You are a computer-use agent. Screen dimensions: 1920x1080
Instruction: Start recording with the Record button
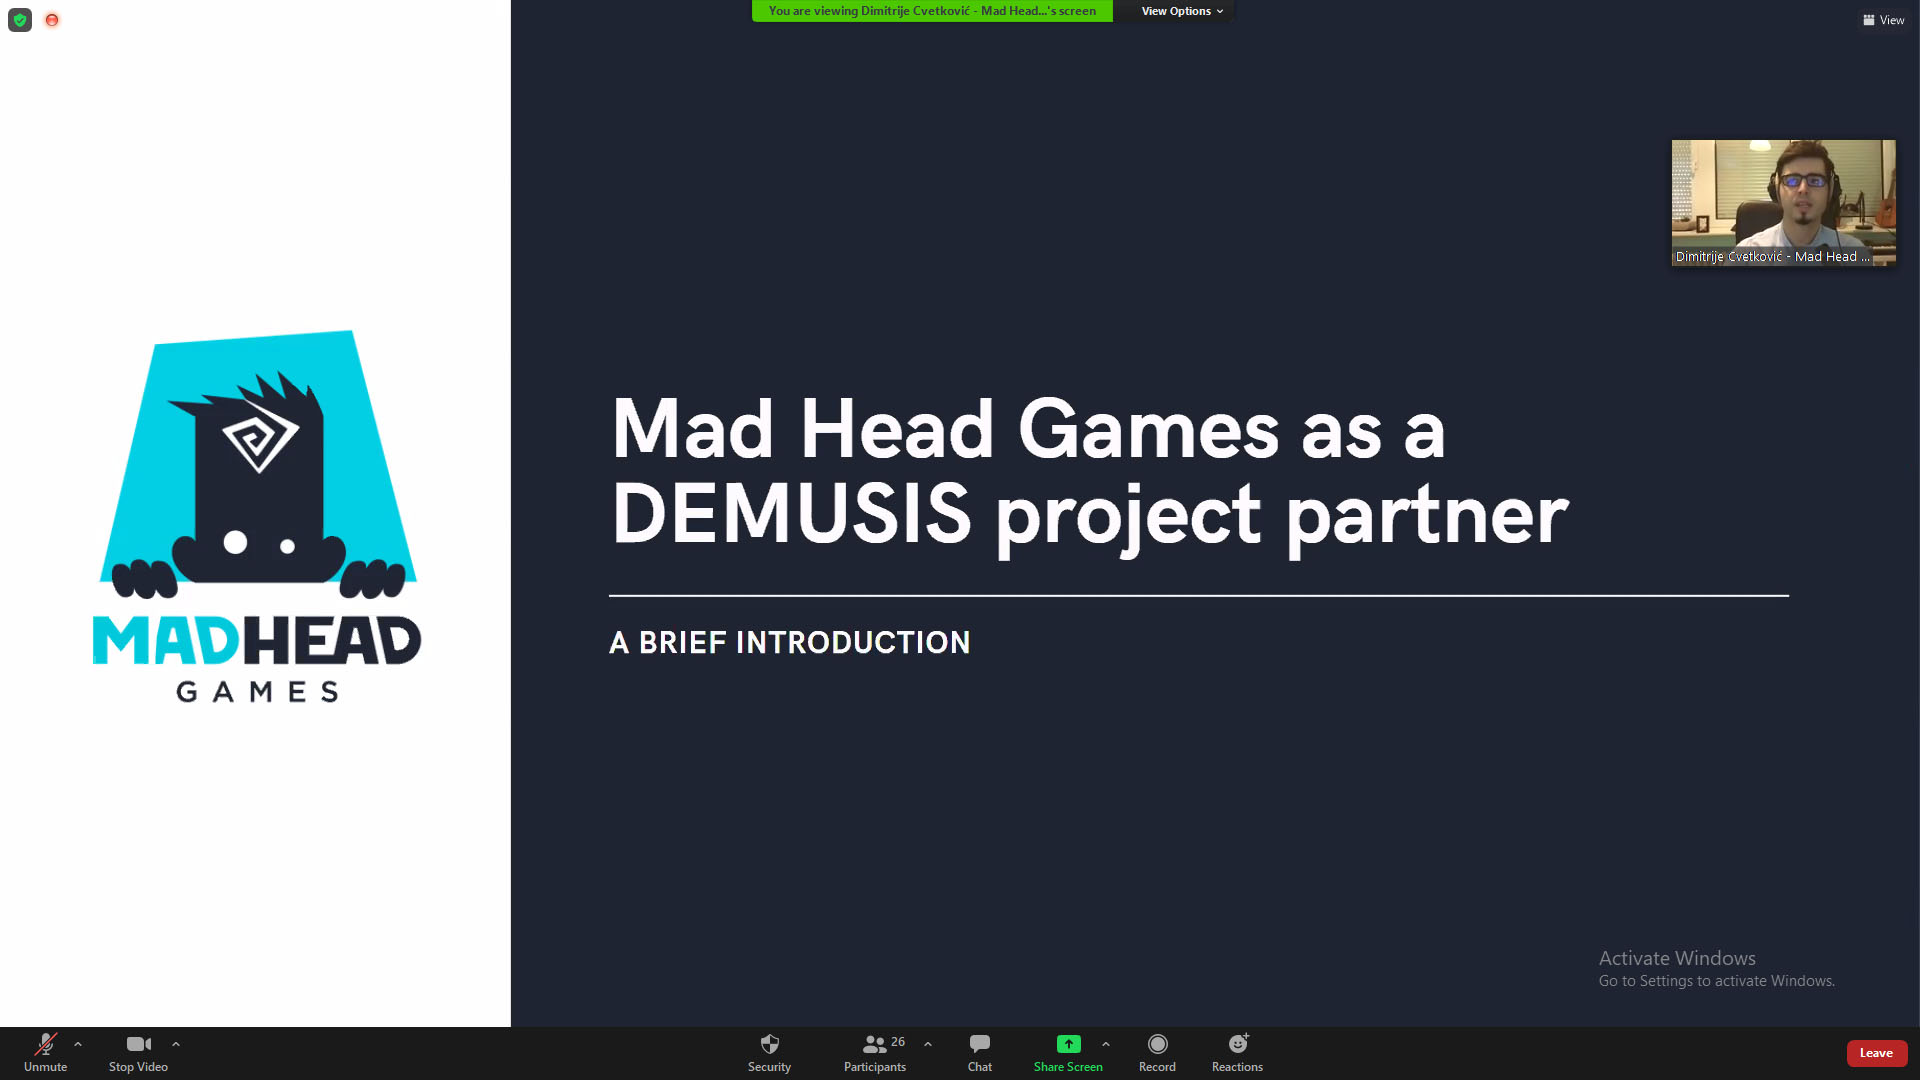1157,1053
